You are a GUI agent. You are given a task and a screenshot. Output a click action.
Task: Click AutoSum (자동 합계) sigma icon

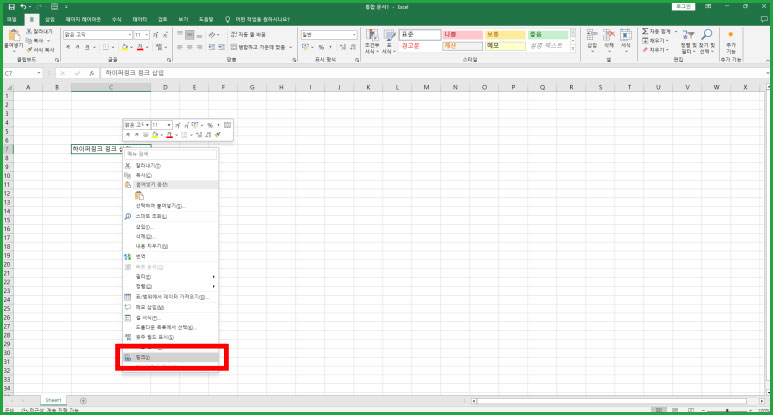[x=645, y=32]
